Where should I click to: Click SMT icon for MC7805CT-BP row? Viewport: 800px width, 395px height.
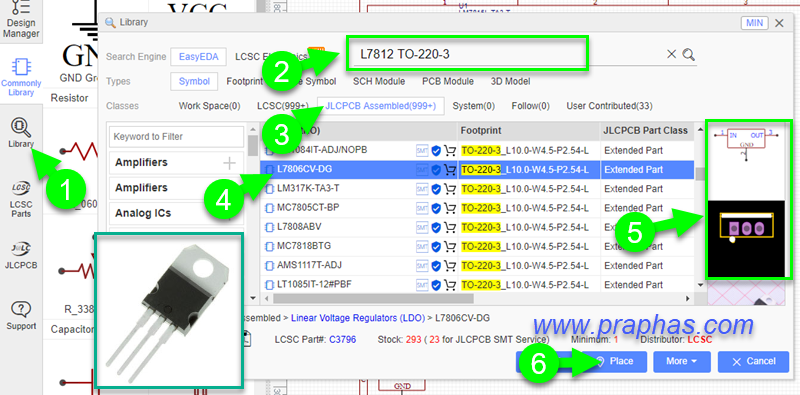click(x=422, y=208)
